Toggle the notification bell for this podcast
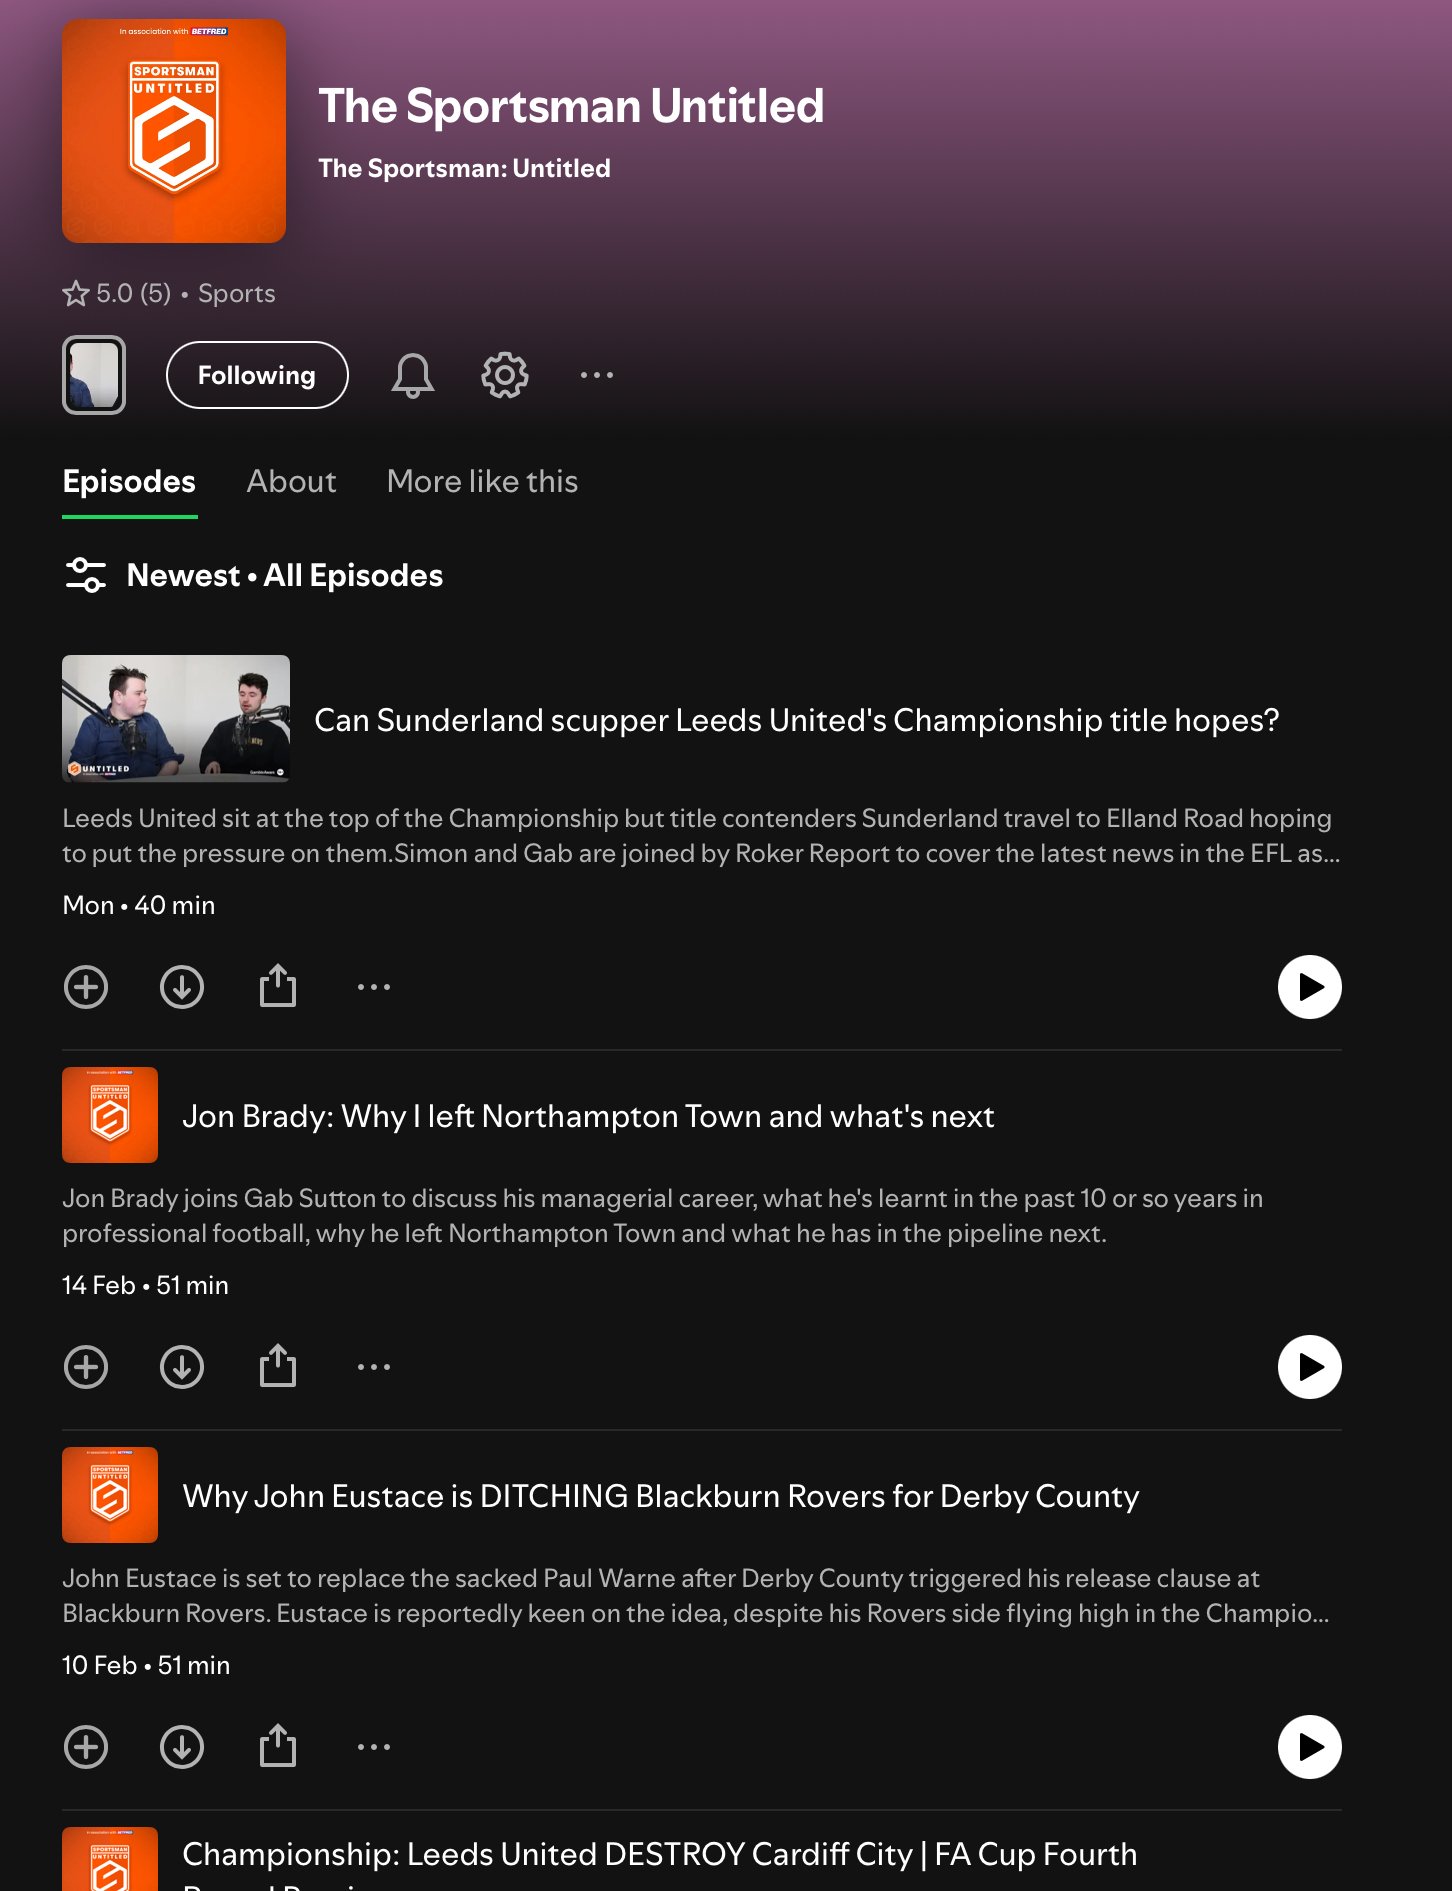Viewport: 1452px width, 1891px height. [412, 375]
